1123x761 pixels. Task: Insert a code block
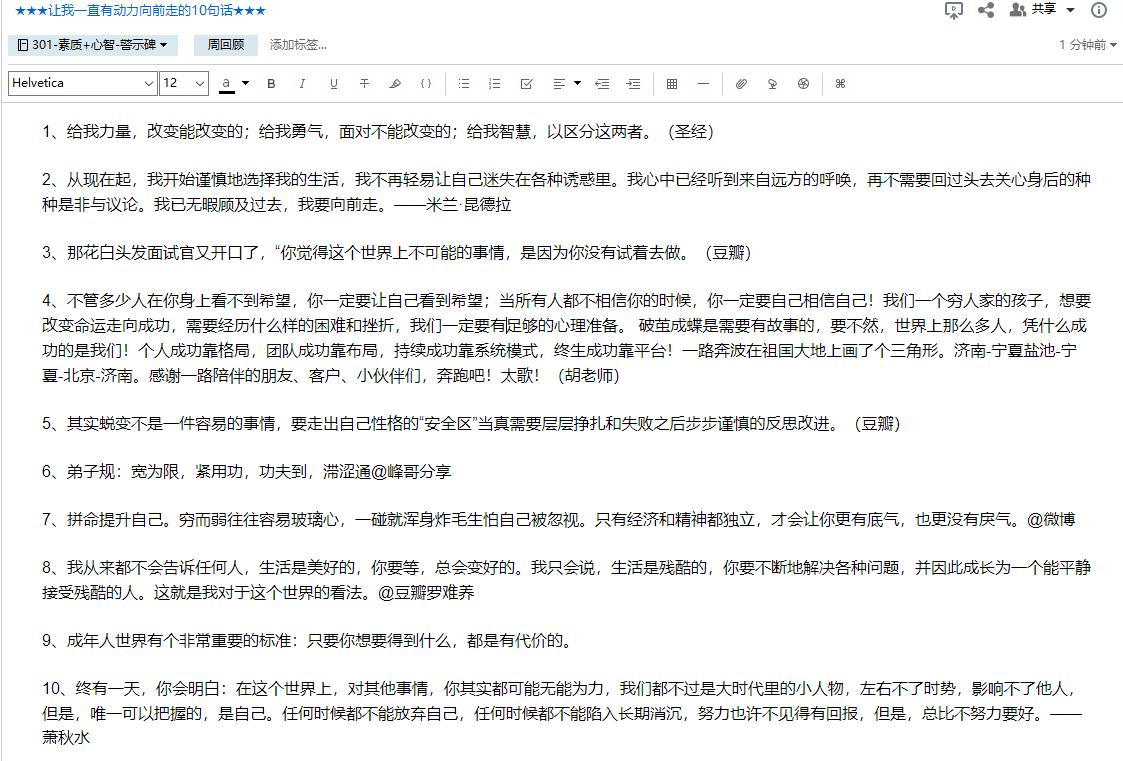pyautogui.click(x=425, y=84)
